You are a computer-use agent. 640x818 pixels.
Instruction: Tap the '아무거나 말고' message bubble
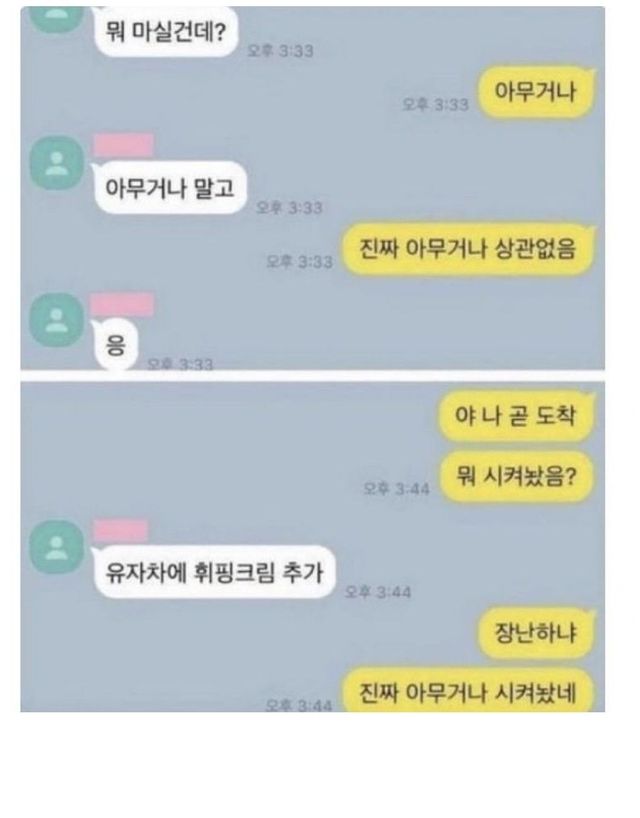pos(170,188)
